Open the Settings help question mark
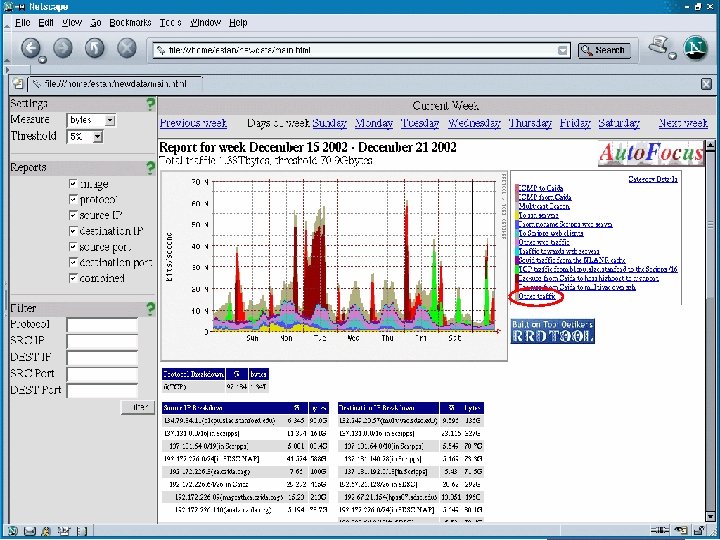This screenshot has height=540, width=720. pos(150,104)
